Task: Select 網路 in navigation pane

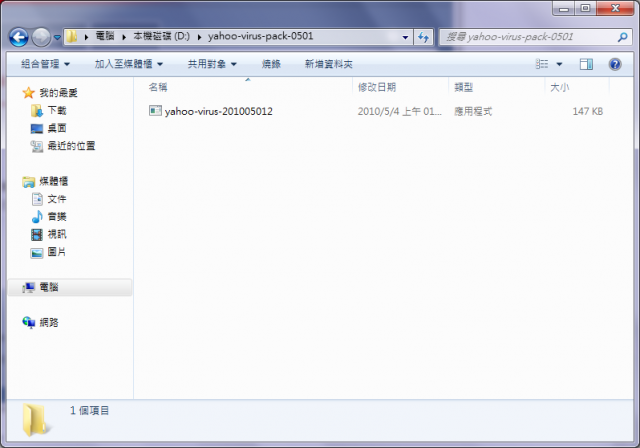Action: [x=49, y=323]
